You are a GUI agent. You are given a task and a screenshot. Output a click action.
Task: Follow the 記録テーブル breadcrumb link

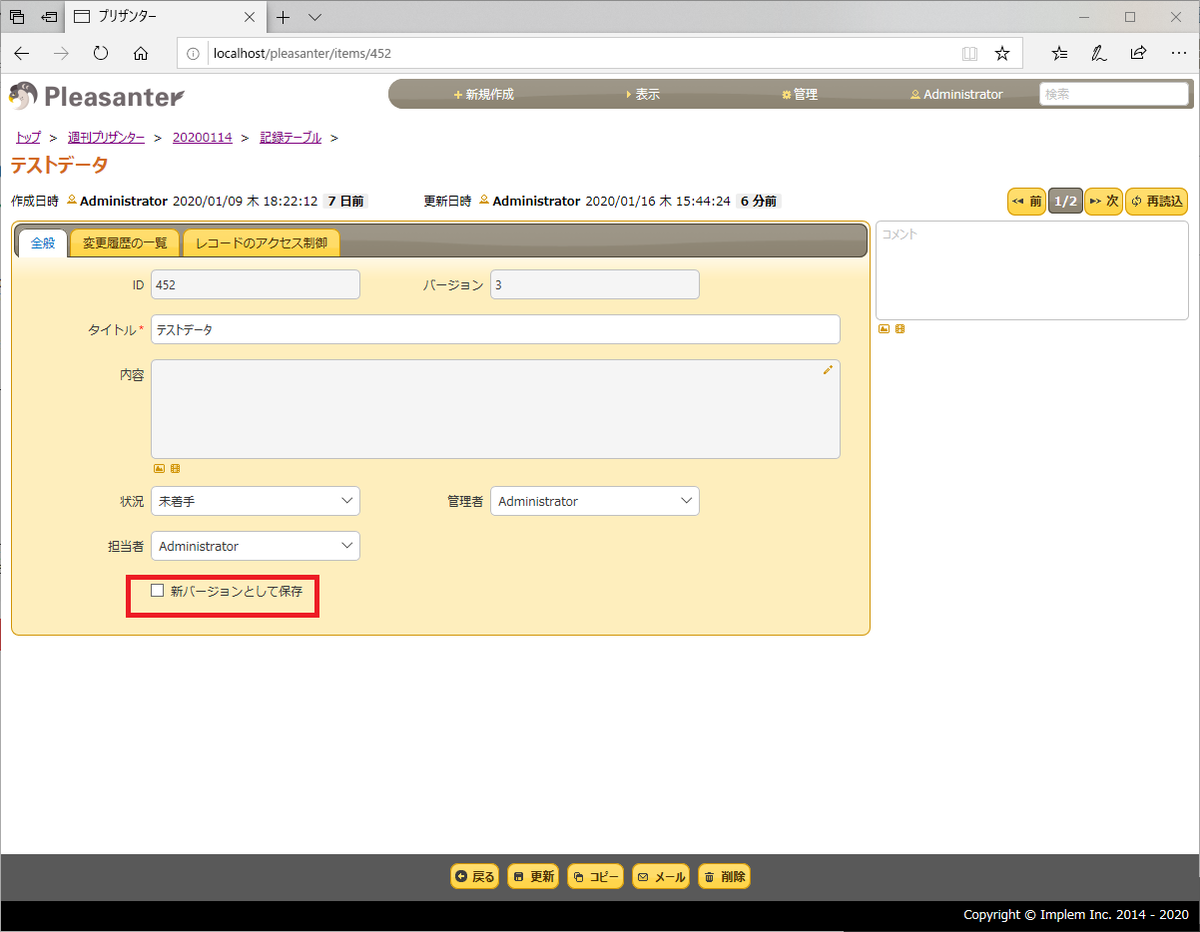[290, 138]
